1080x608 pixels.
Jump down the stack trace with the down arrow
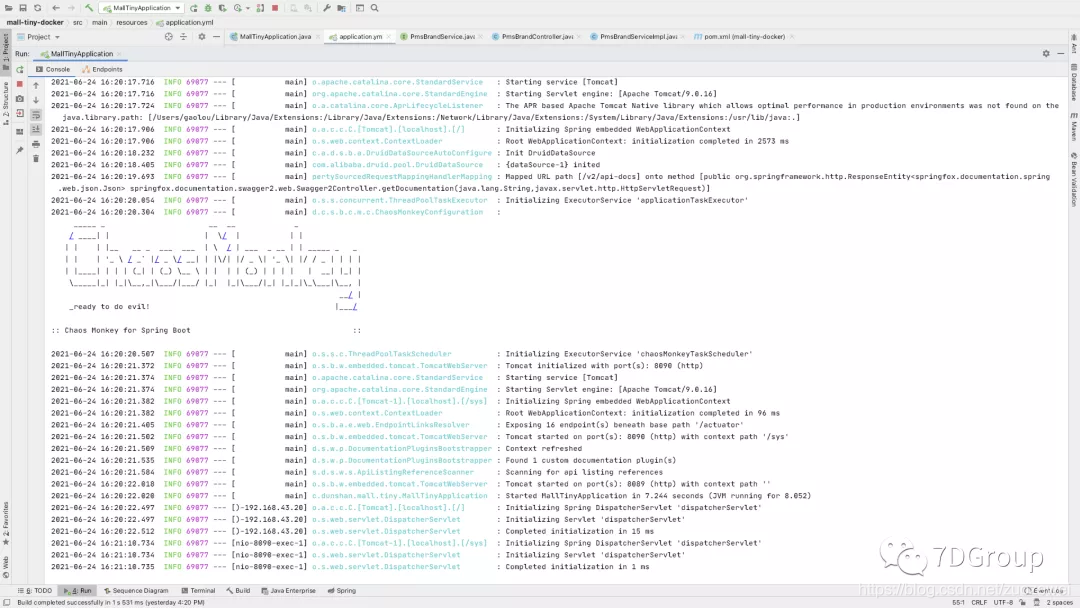pyautogui.click(x=36, y=100)
